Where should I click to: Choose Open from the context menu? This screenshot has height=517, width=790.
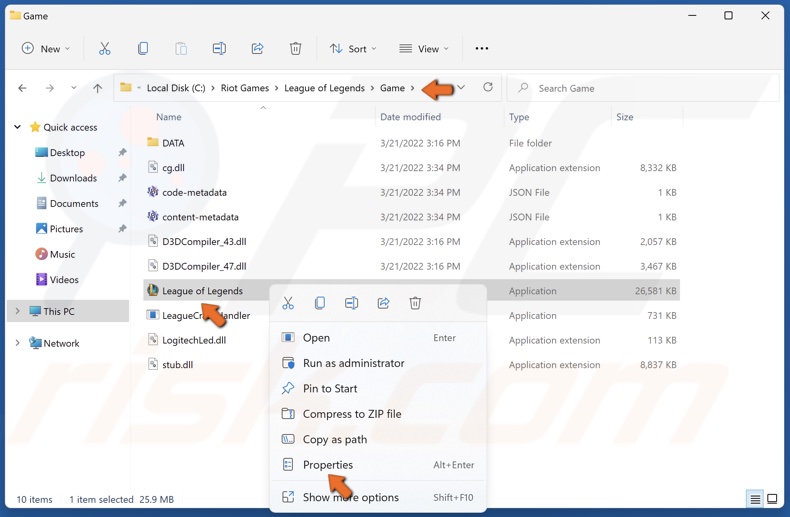[x=378, y=338]
